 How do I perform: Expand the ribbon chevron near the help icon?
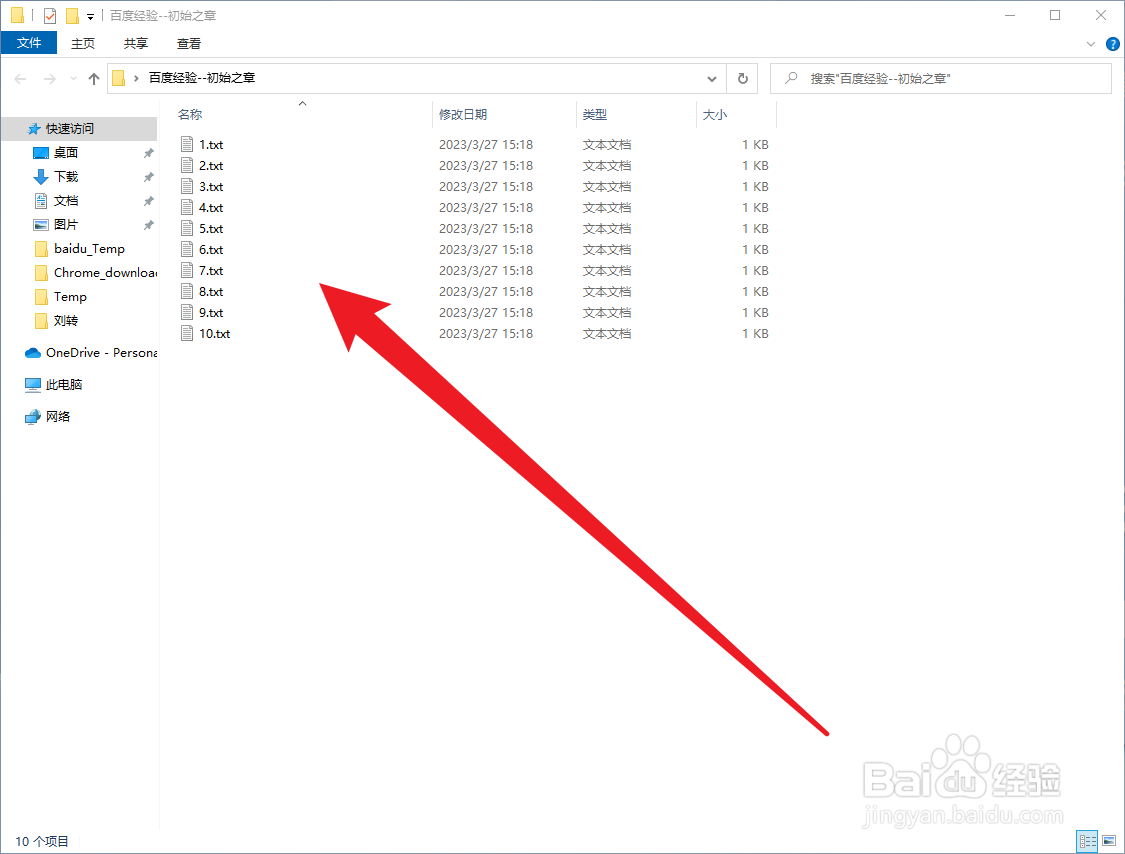click(1090, 43)
